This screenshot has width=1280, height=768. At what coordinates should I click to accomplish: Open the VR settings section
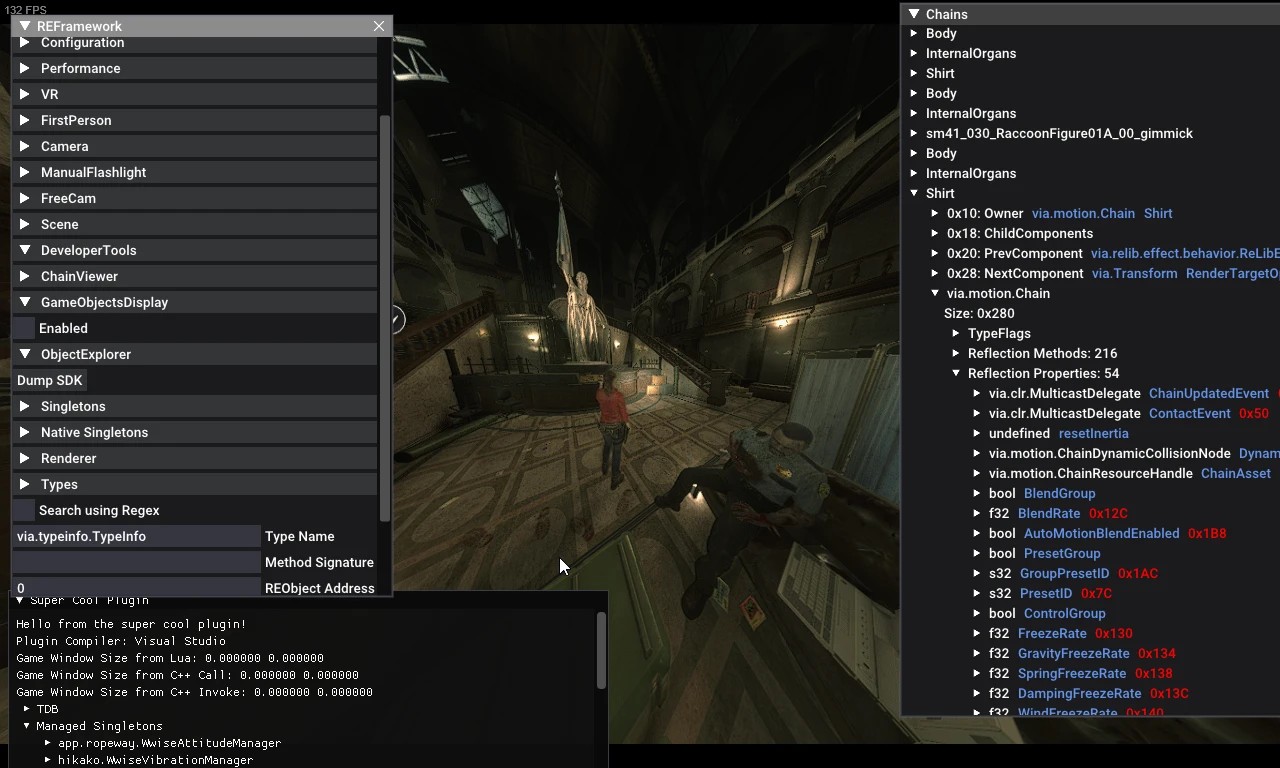195,94
